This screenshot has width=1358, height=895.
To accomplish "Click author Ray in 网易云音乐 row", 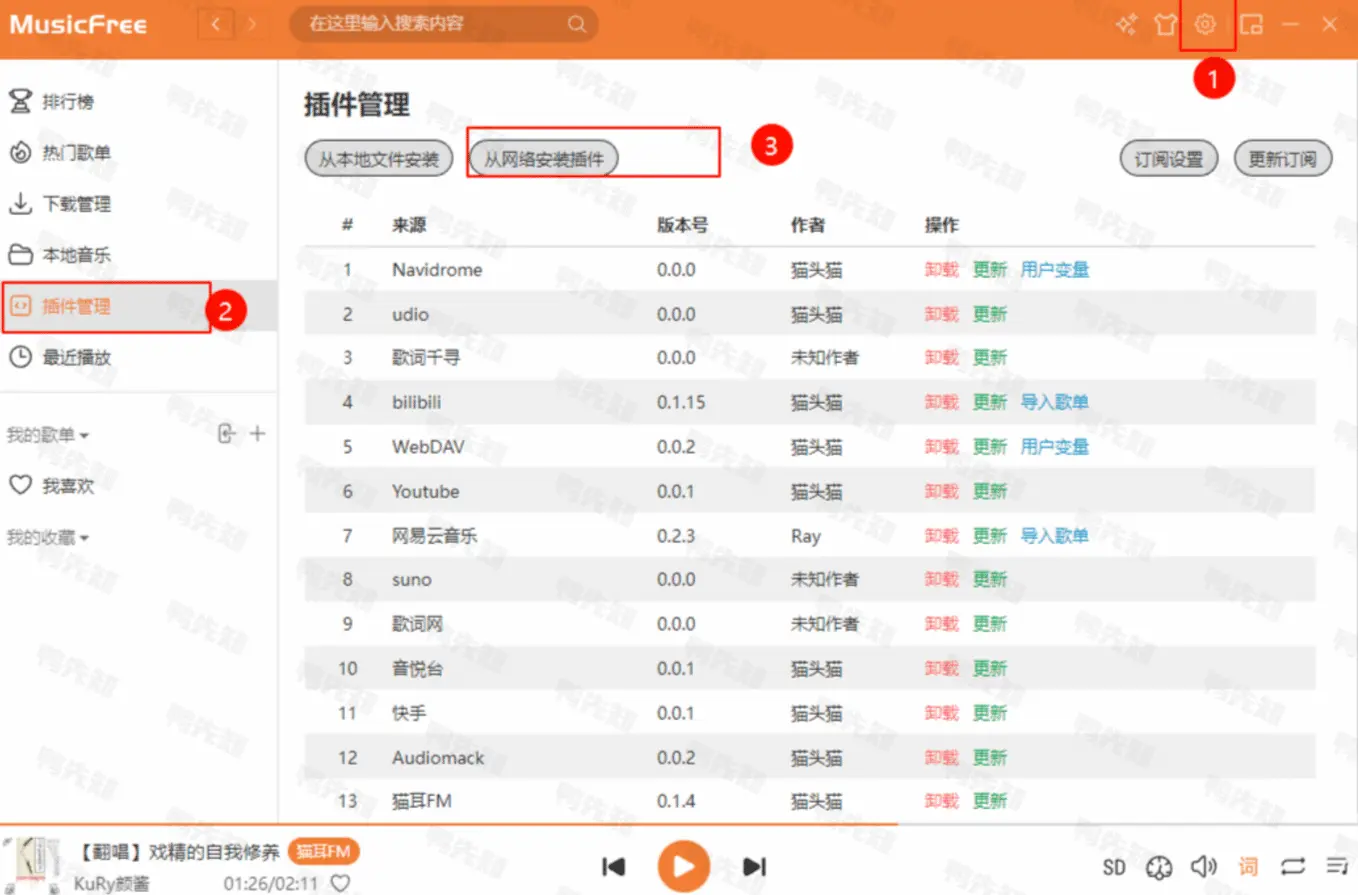I will tap(806, 536).
